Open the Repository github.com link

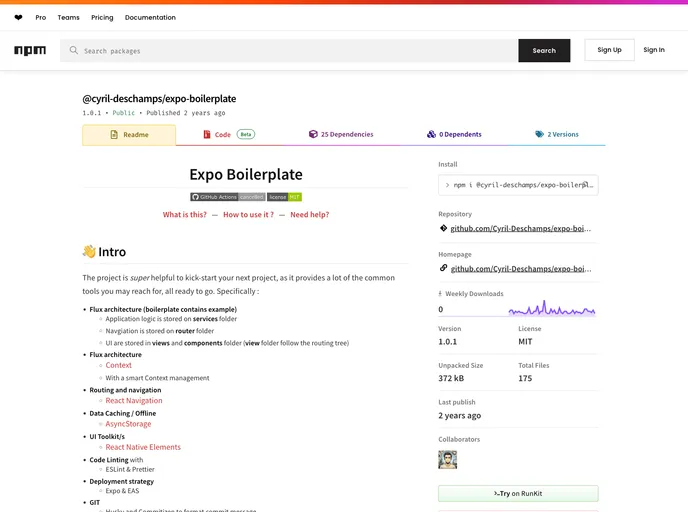(x=521, y=228)
